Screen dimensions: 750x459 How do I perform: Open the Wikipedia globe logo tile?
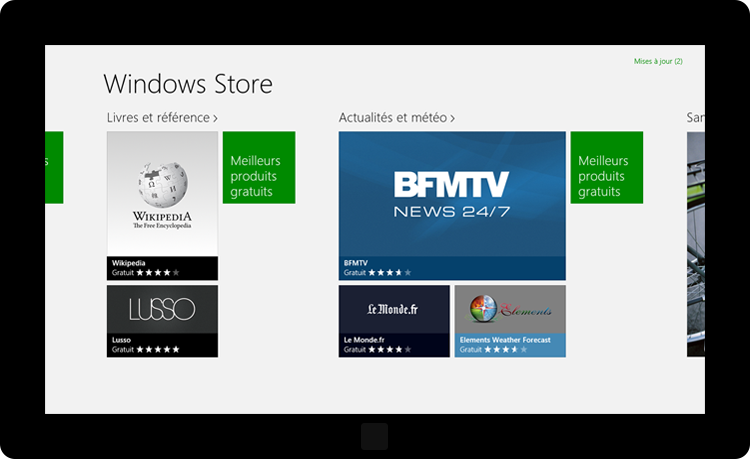[162, 193]
